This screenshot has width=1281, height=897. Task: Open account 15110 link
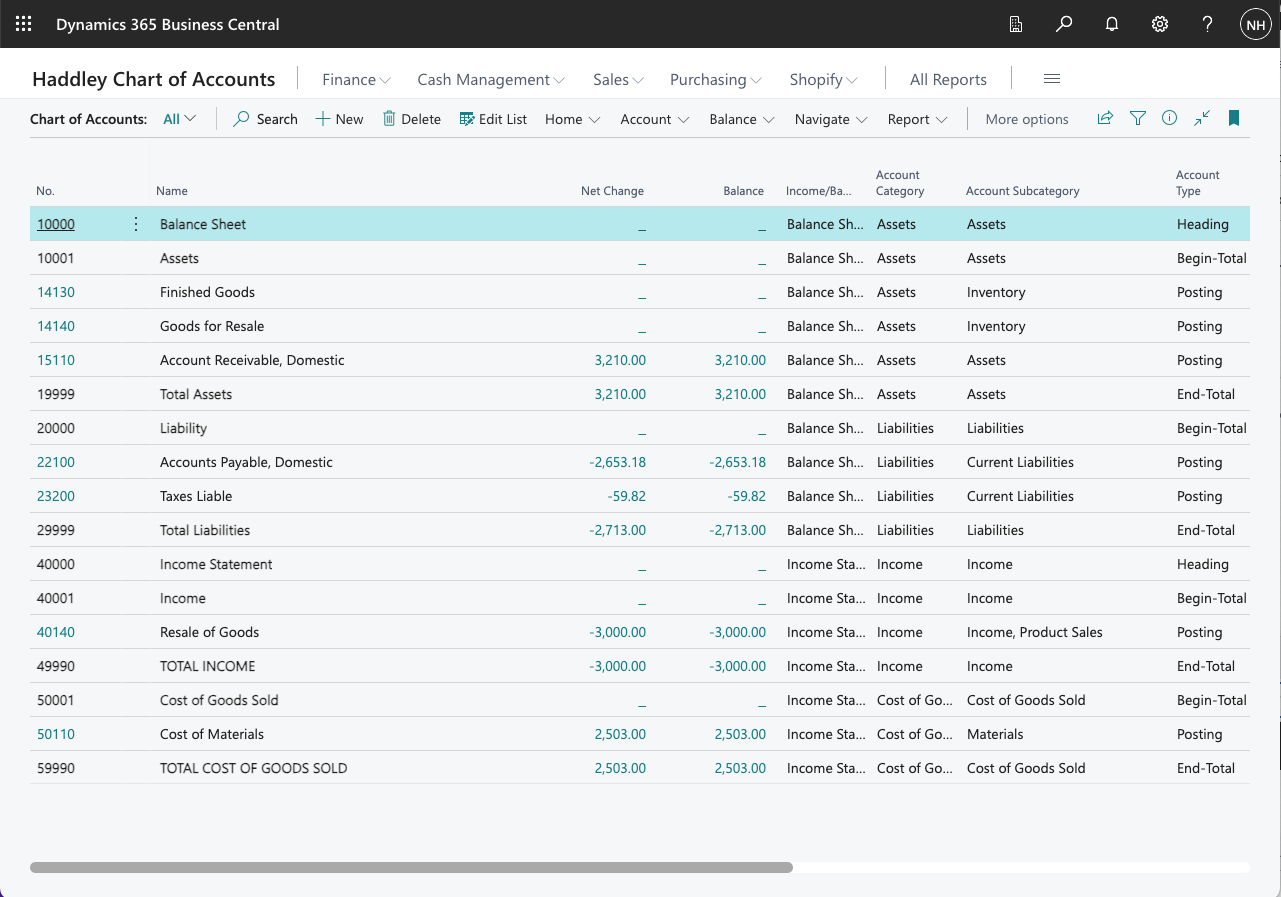coord(56,360)
